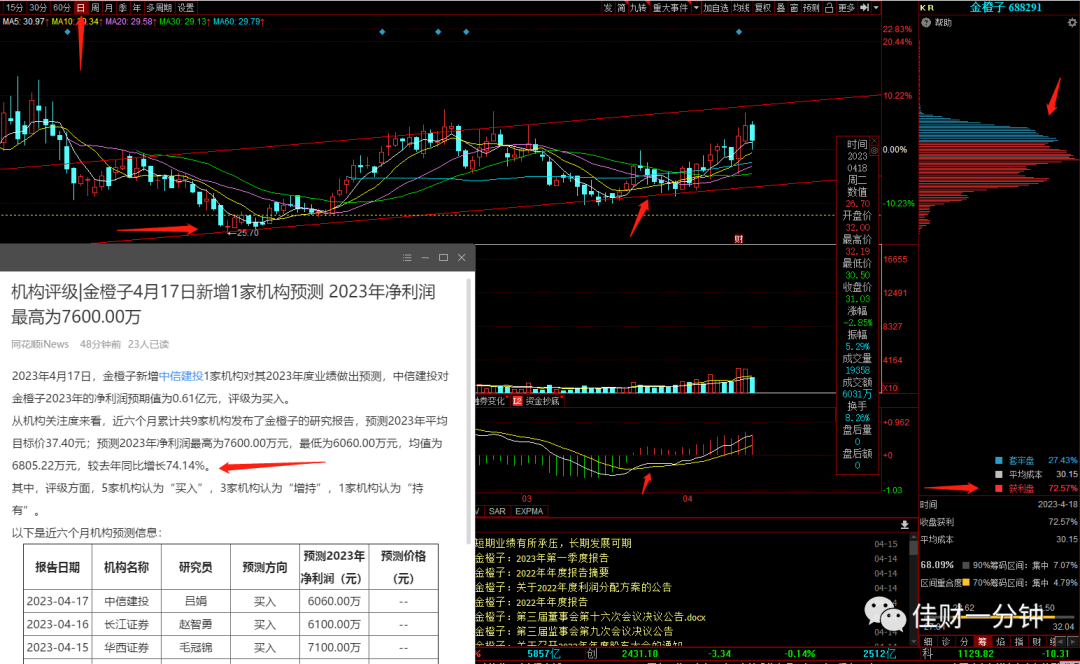The height and width of the screenshot is (664, 1080).
Task: Click the 帮助 help question-mark icon
Action: [x=926, y=23]
